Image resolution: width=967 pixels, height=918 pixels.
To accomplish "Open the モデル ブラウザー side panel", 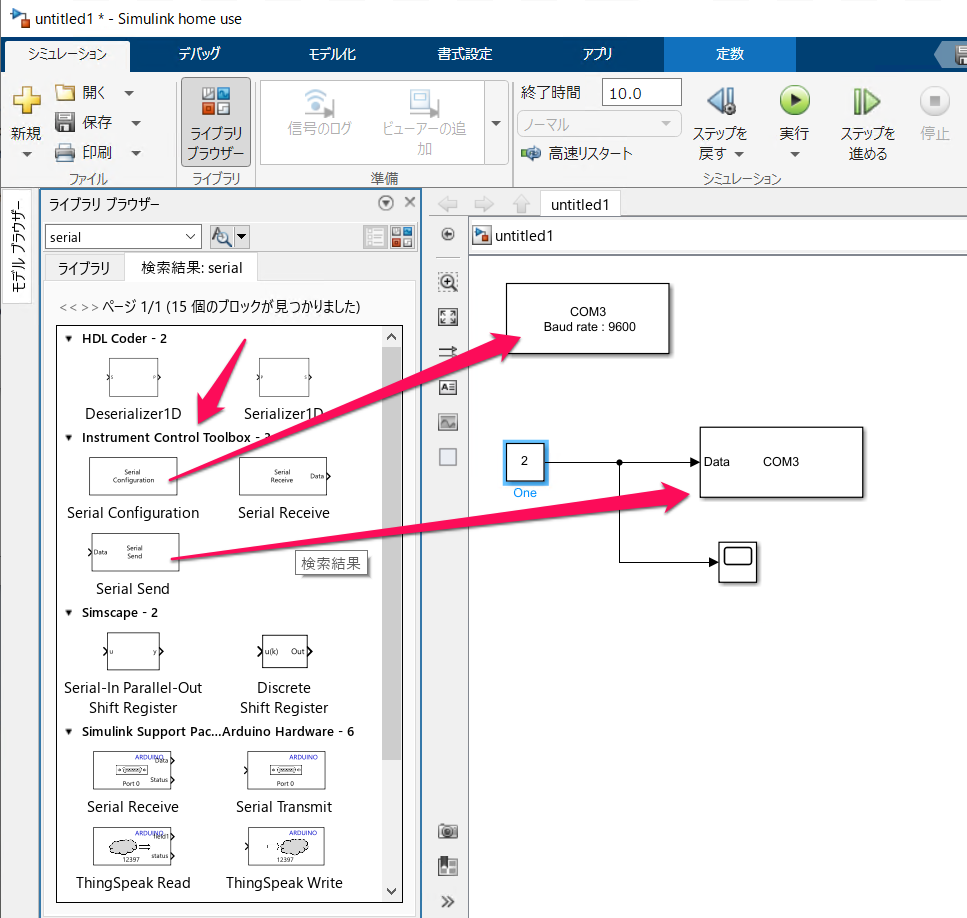I will click(18, 247).
